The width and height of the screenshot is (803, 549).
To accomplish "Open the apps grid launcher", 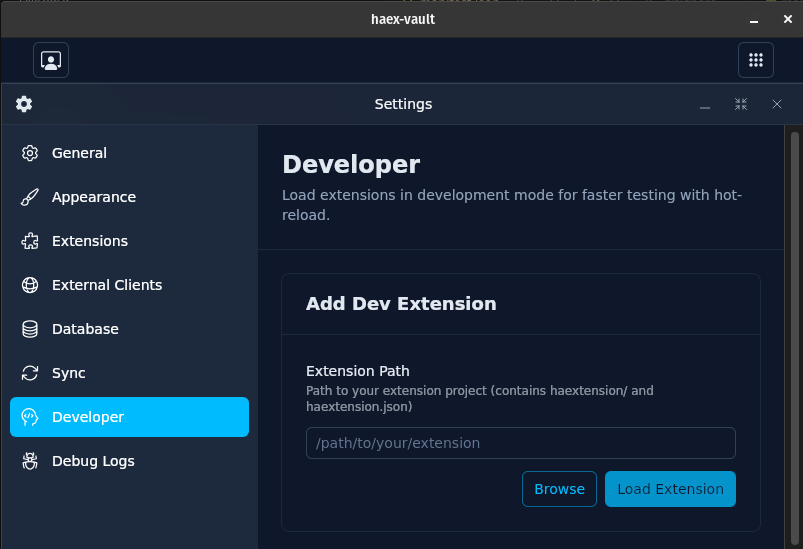I will 755,60.
